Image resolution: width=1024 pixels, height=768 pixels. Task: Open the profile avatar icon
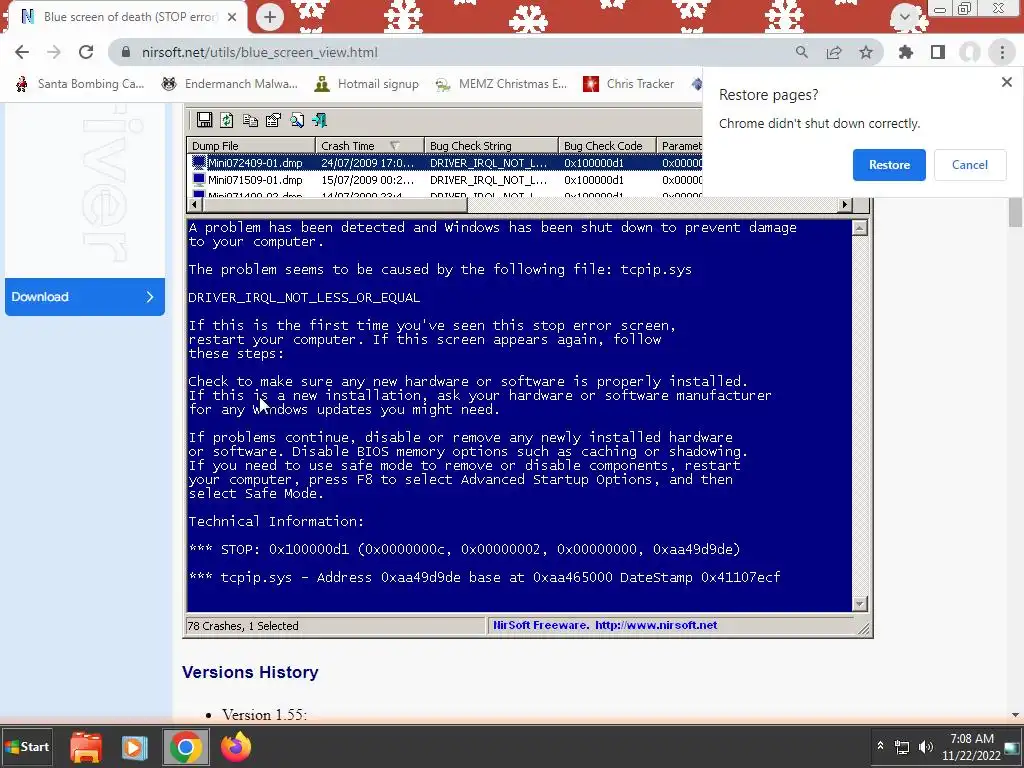[x=970, y=52]
